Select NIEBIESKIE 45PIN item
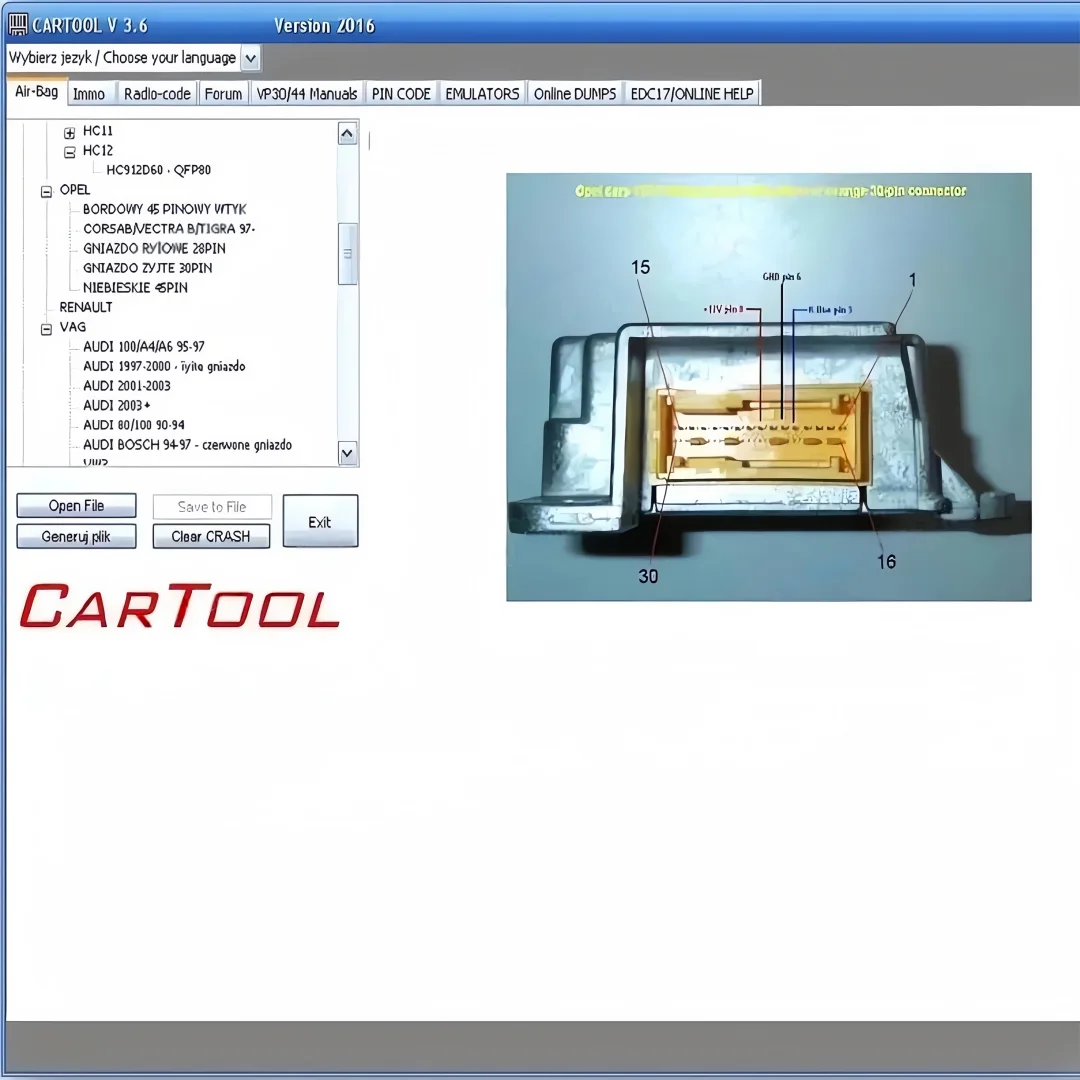Screen dimensions: 1080x1080 click(135, 287)
